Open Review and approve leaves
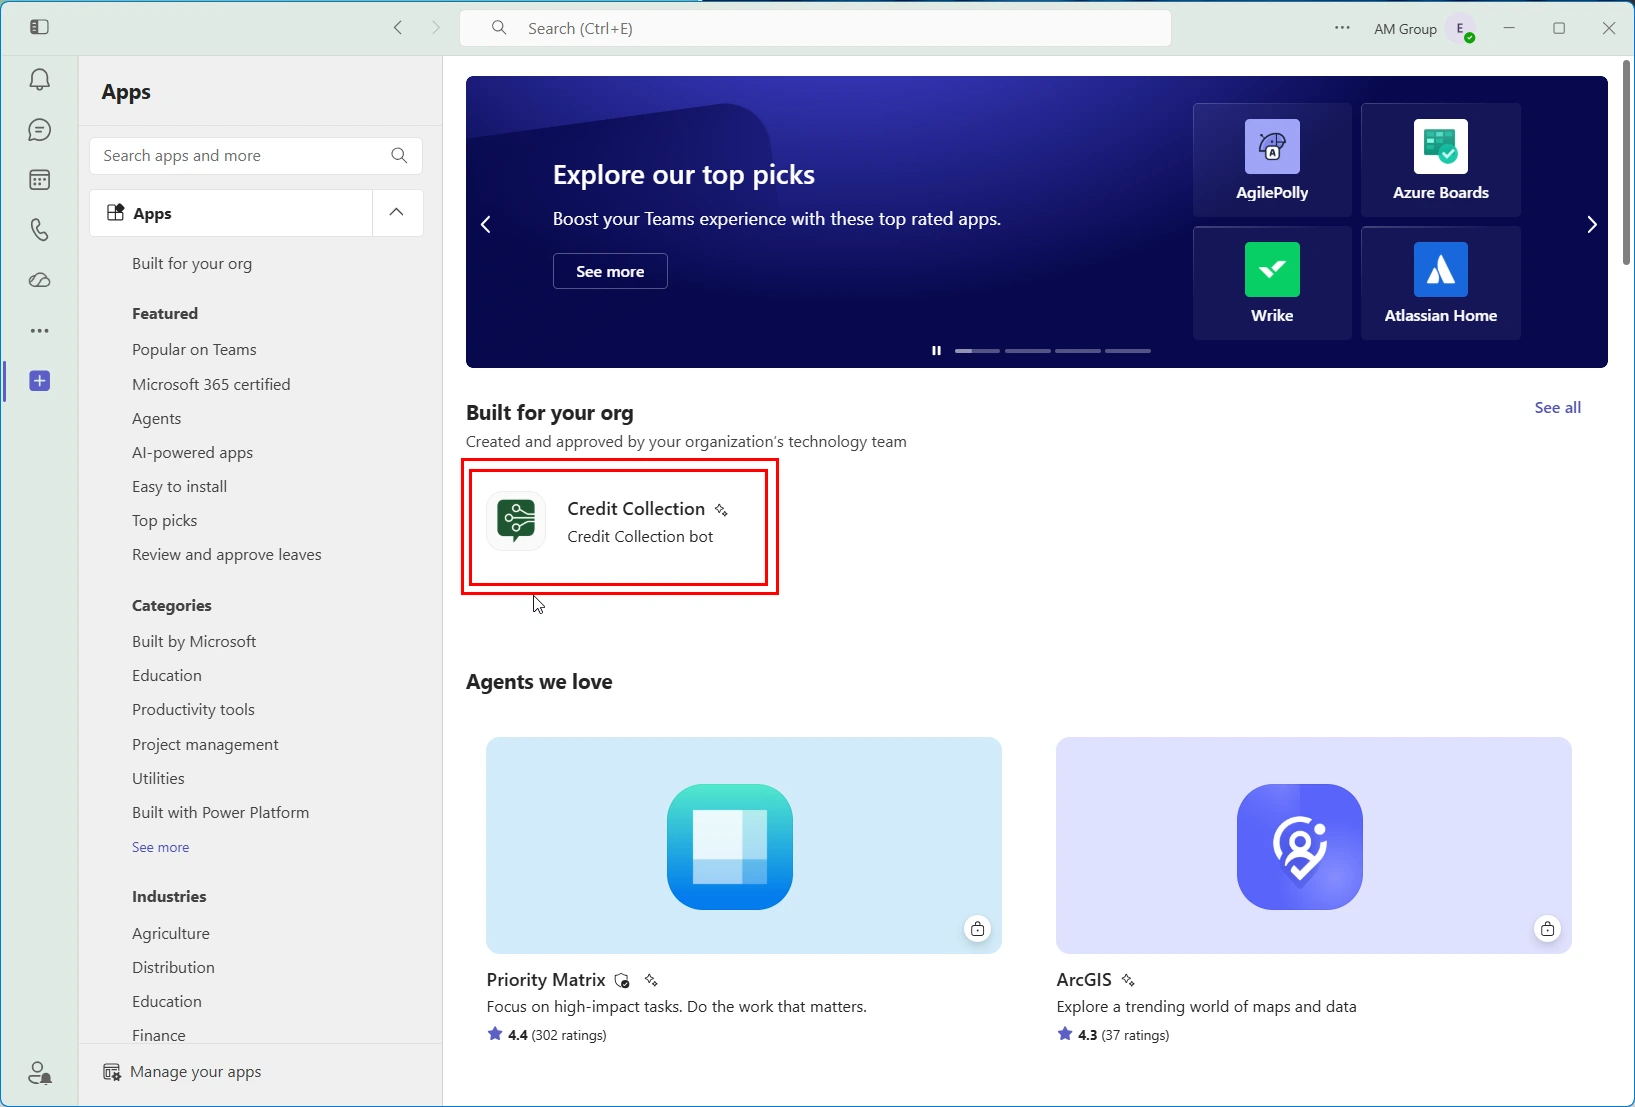 pyautogui.click(x=227, y=555)
